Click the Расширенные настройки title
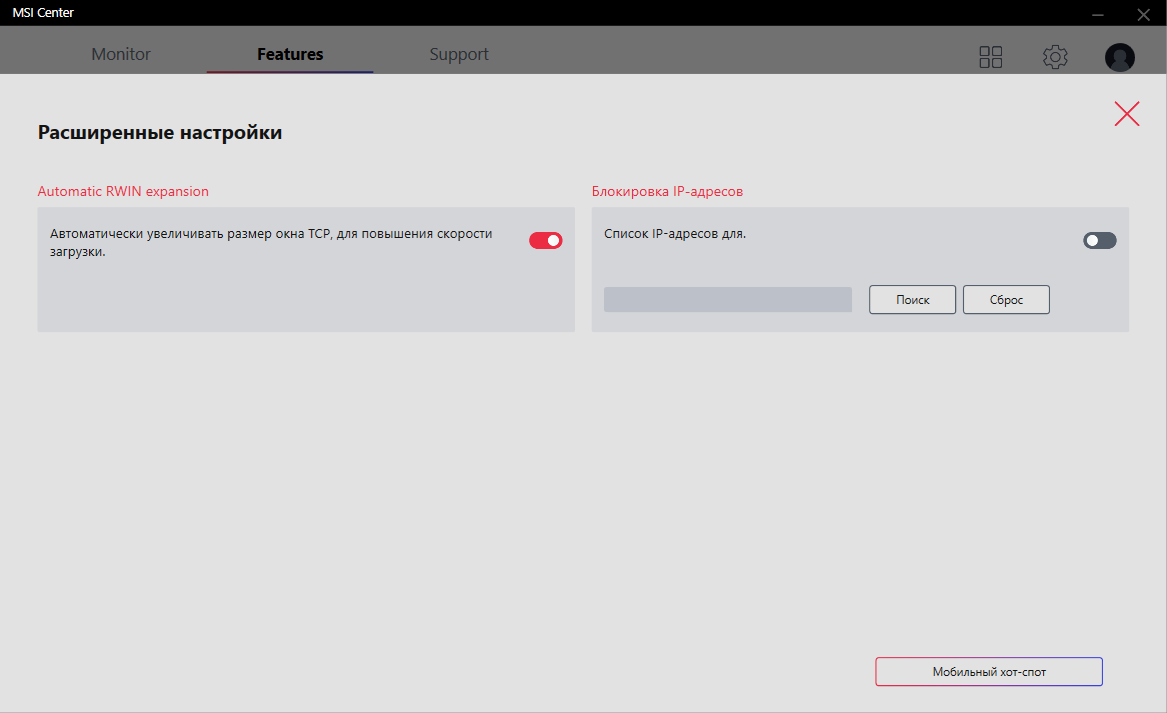Image resolution: width=1167 pixels, height=713 pixels. [x=160, y=132]
